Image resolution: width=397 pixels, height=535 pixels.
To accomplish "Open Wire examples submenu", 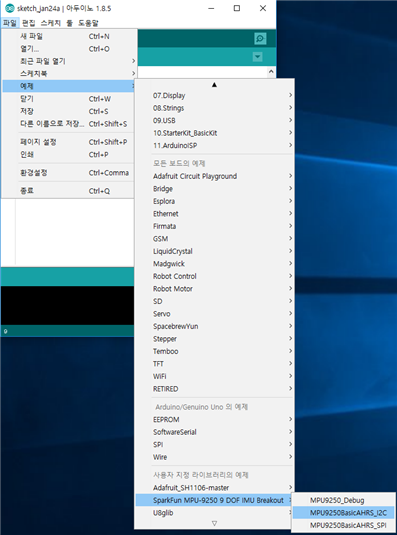I will pos(214,457).
